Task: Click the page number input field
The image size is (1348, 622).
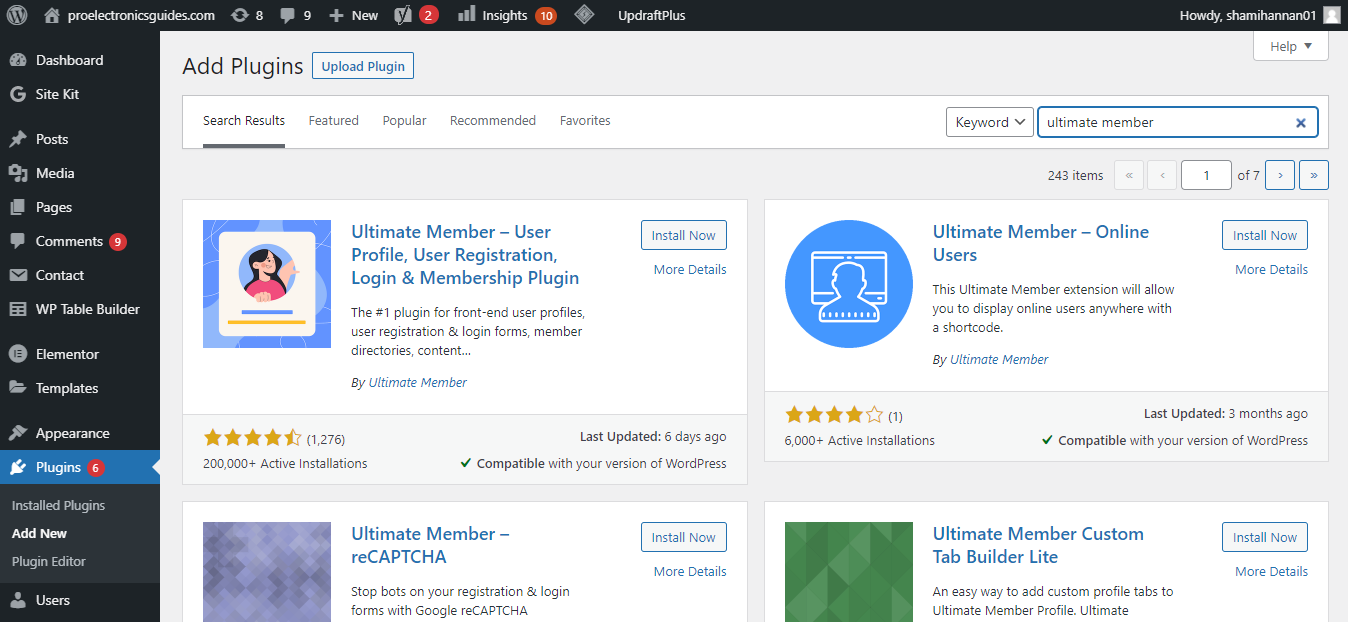Action: click(1206, 175)
